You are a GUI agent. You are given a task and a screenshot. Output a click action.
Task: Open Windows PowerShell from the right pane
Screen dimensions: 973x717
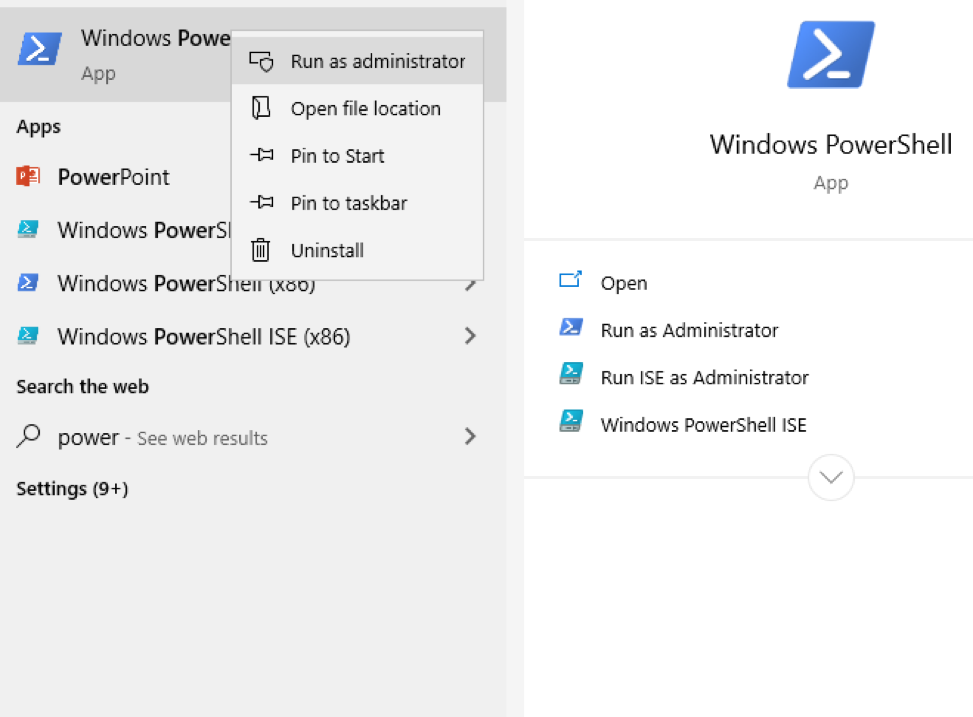tap(624, 283)
